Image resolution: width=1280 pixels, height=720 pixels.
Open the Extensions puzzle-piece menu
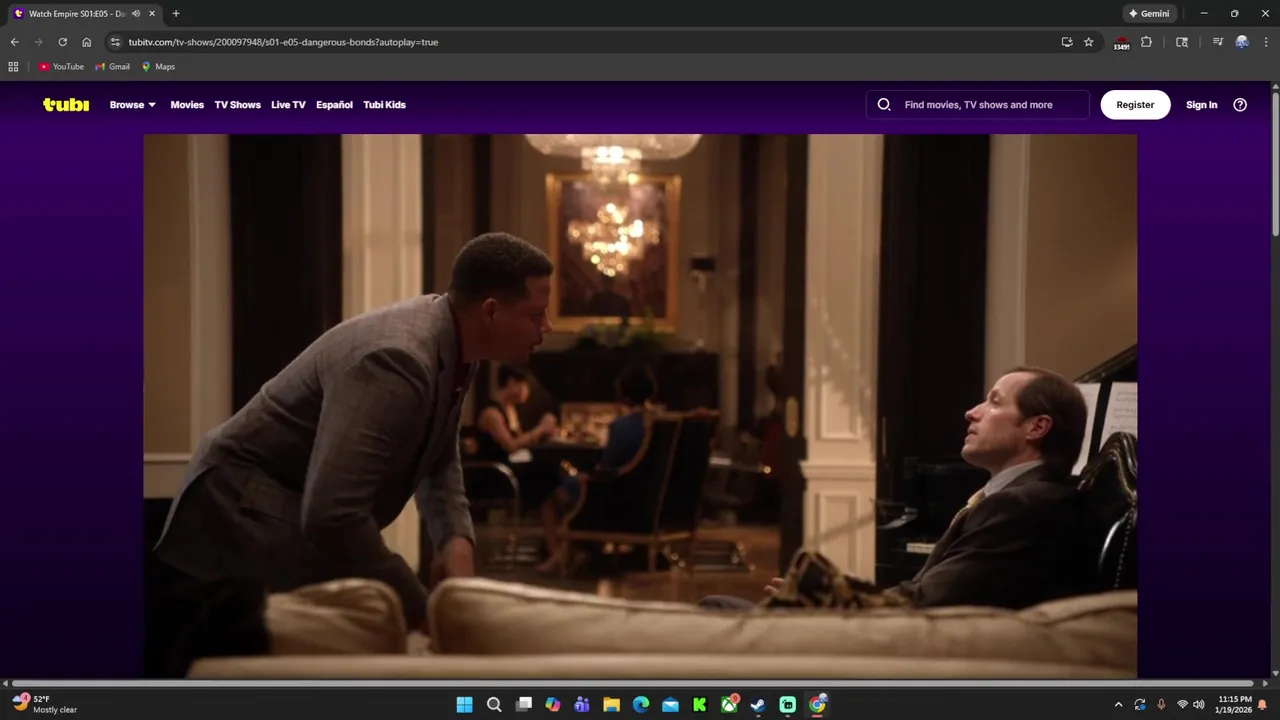click(1146, 42)
